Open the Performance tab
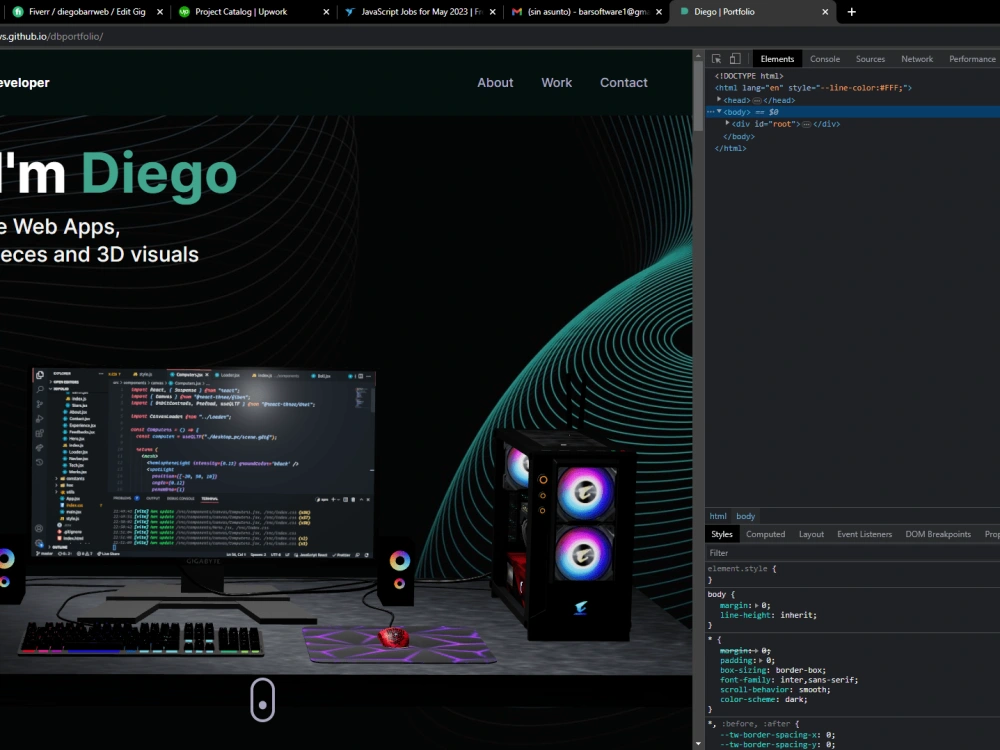Image resolution: width=1000 pixels, height=750 pixels. (972, 59)
